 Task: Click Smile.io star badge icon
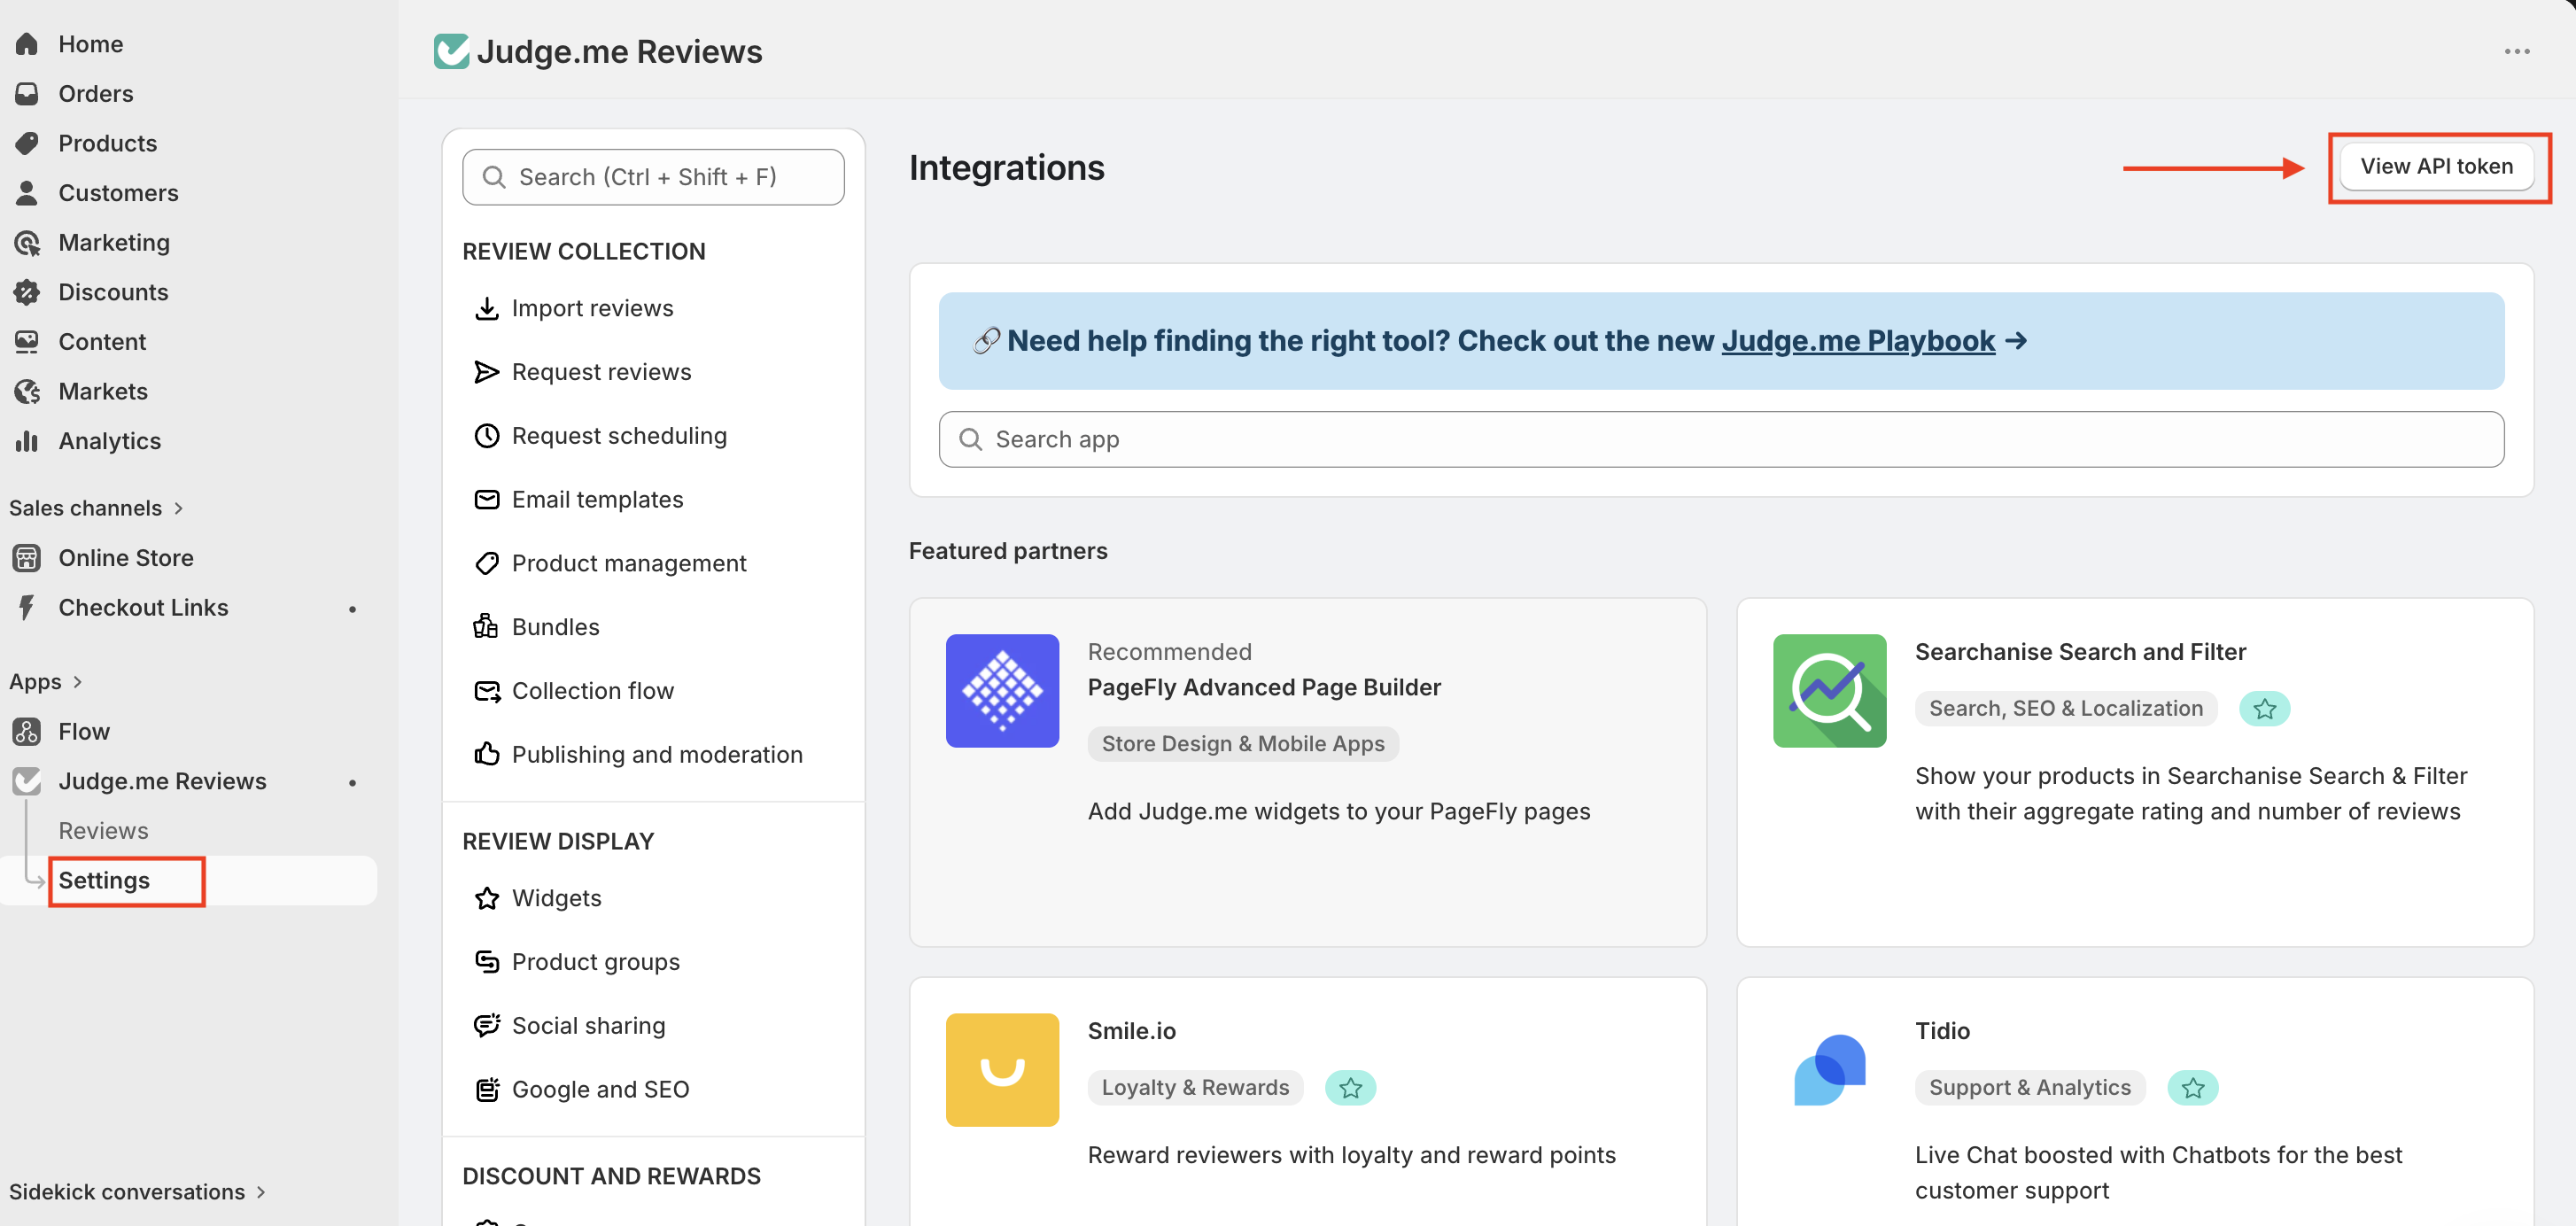[1351, 1088]
